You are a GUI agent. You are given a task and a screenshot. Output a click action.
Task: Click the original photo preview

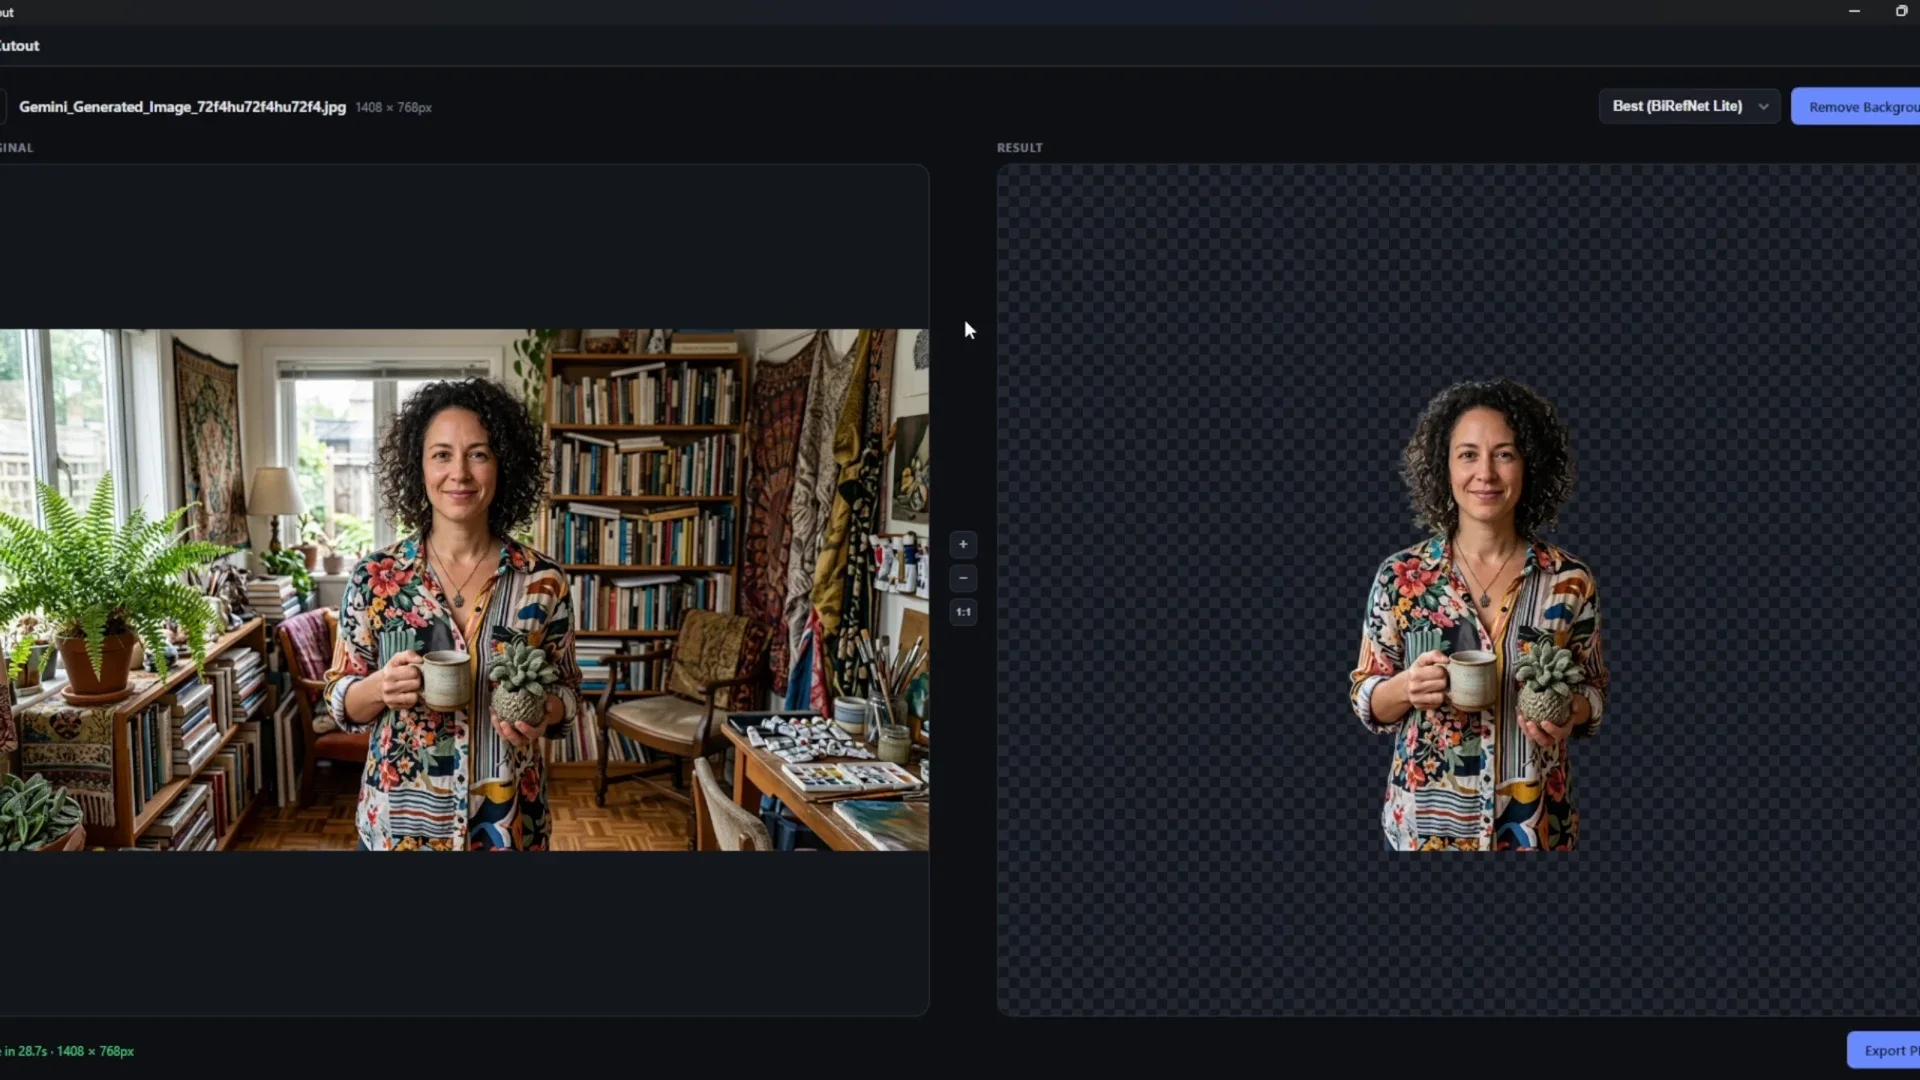[464, 590]
